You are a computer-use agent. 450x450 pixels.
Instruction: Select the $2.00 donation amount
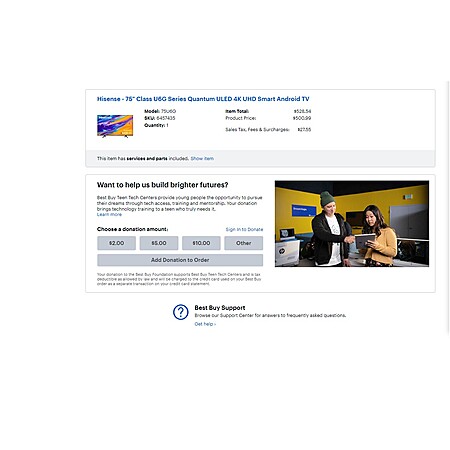pyautogui.click(x=116, y=243)
